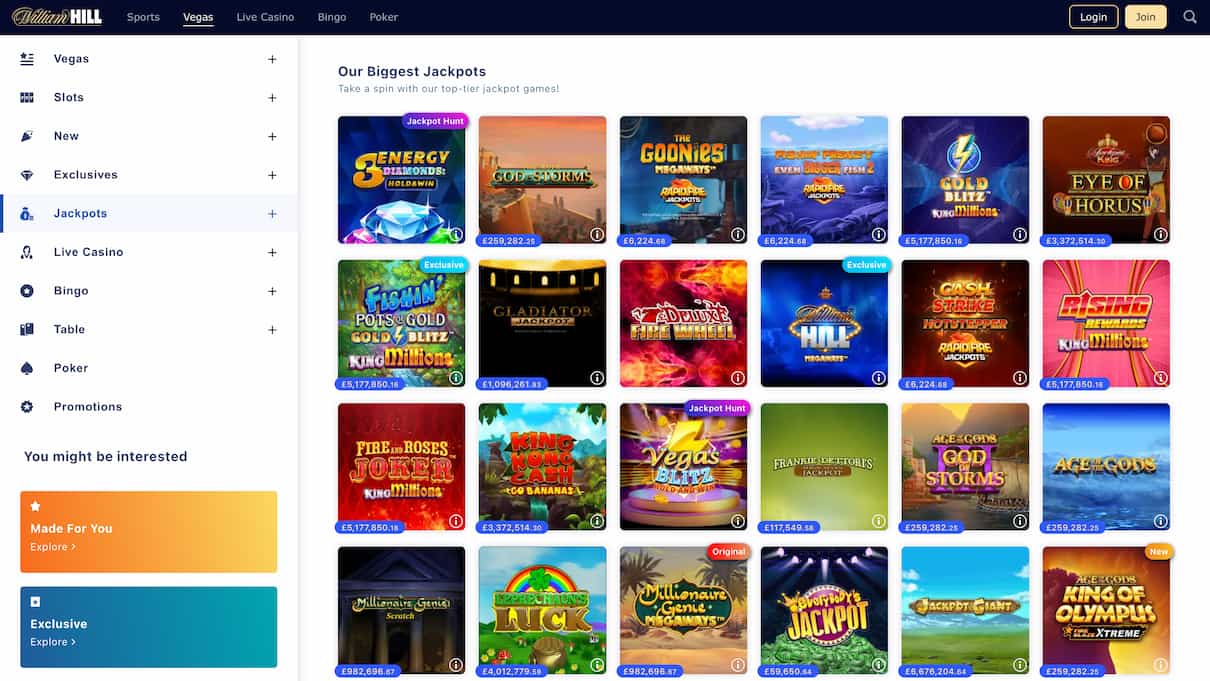The height and width of the screenshot is (681, 1210).
Task: Launch the Millionaire Genie Megaways game
Action: [683, 611]
